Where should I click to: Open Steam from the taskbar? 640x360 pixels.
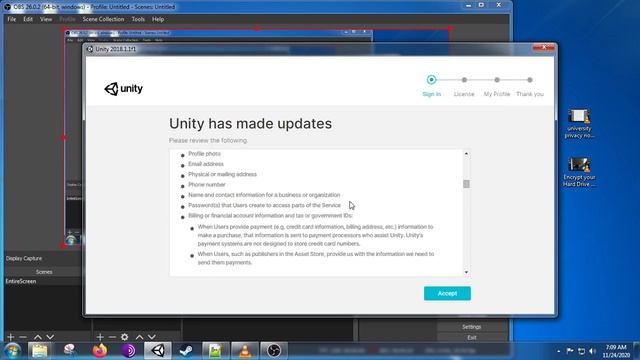click(x=187, y=351)
